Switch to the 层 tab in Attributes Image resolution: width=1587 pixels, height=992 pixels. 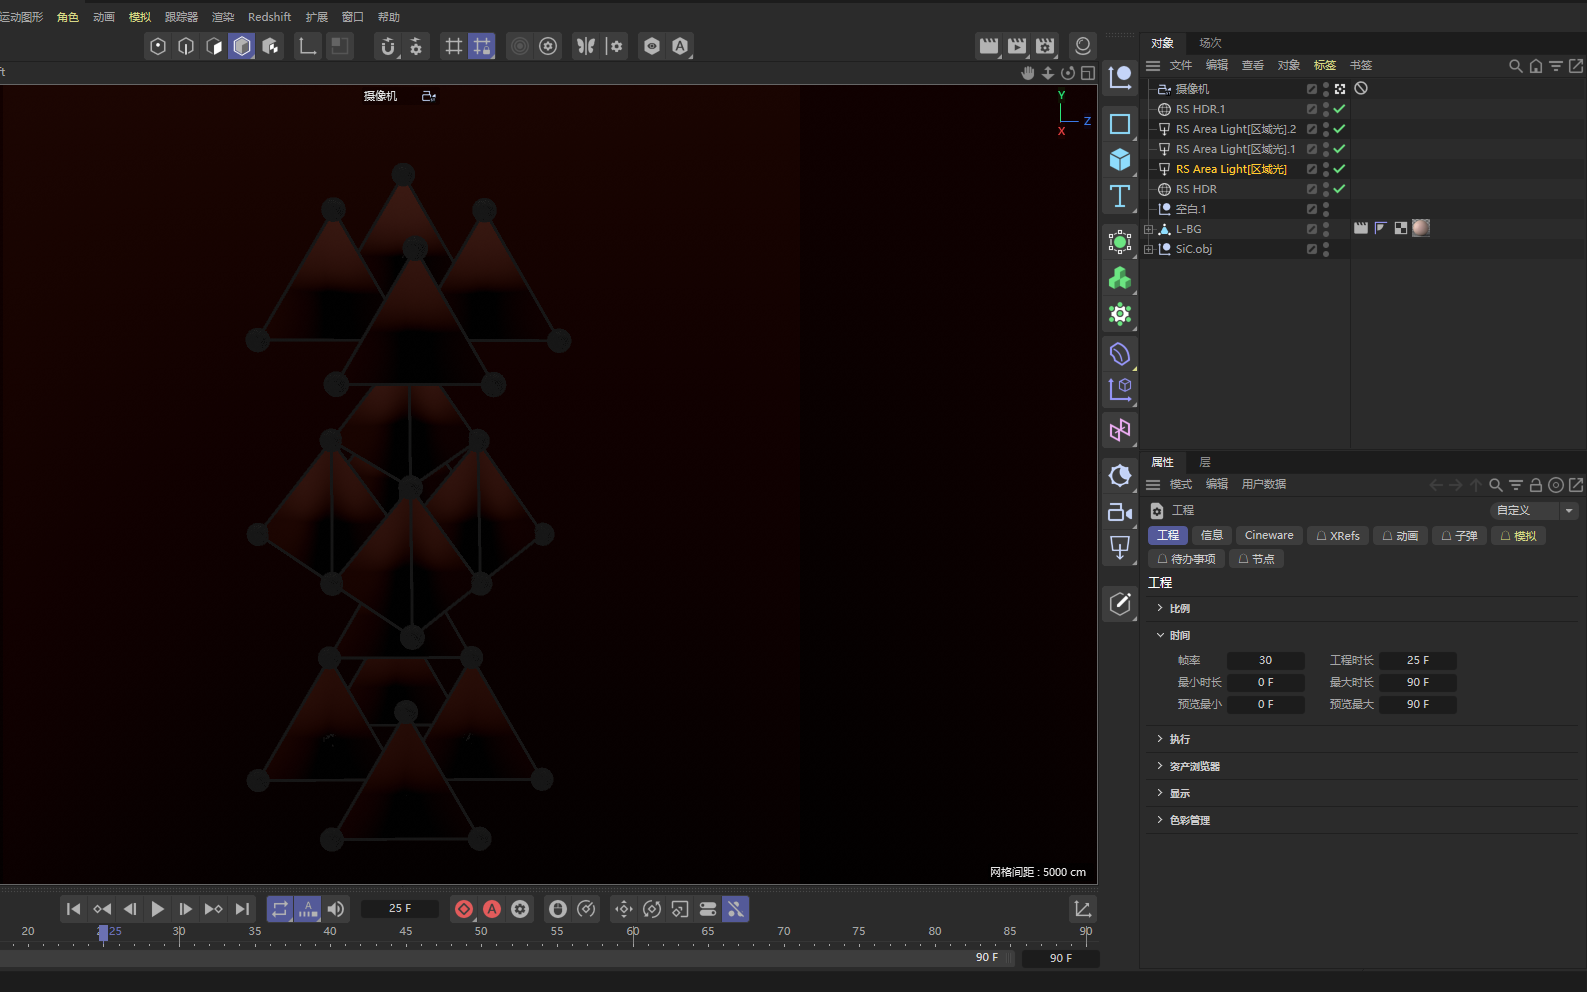click(x=1205, y=462)
